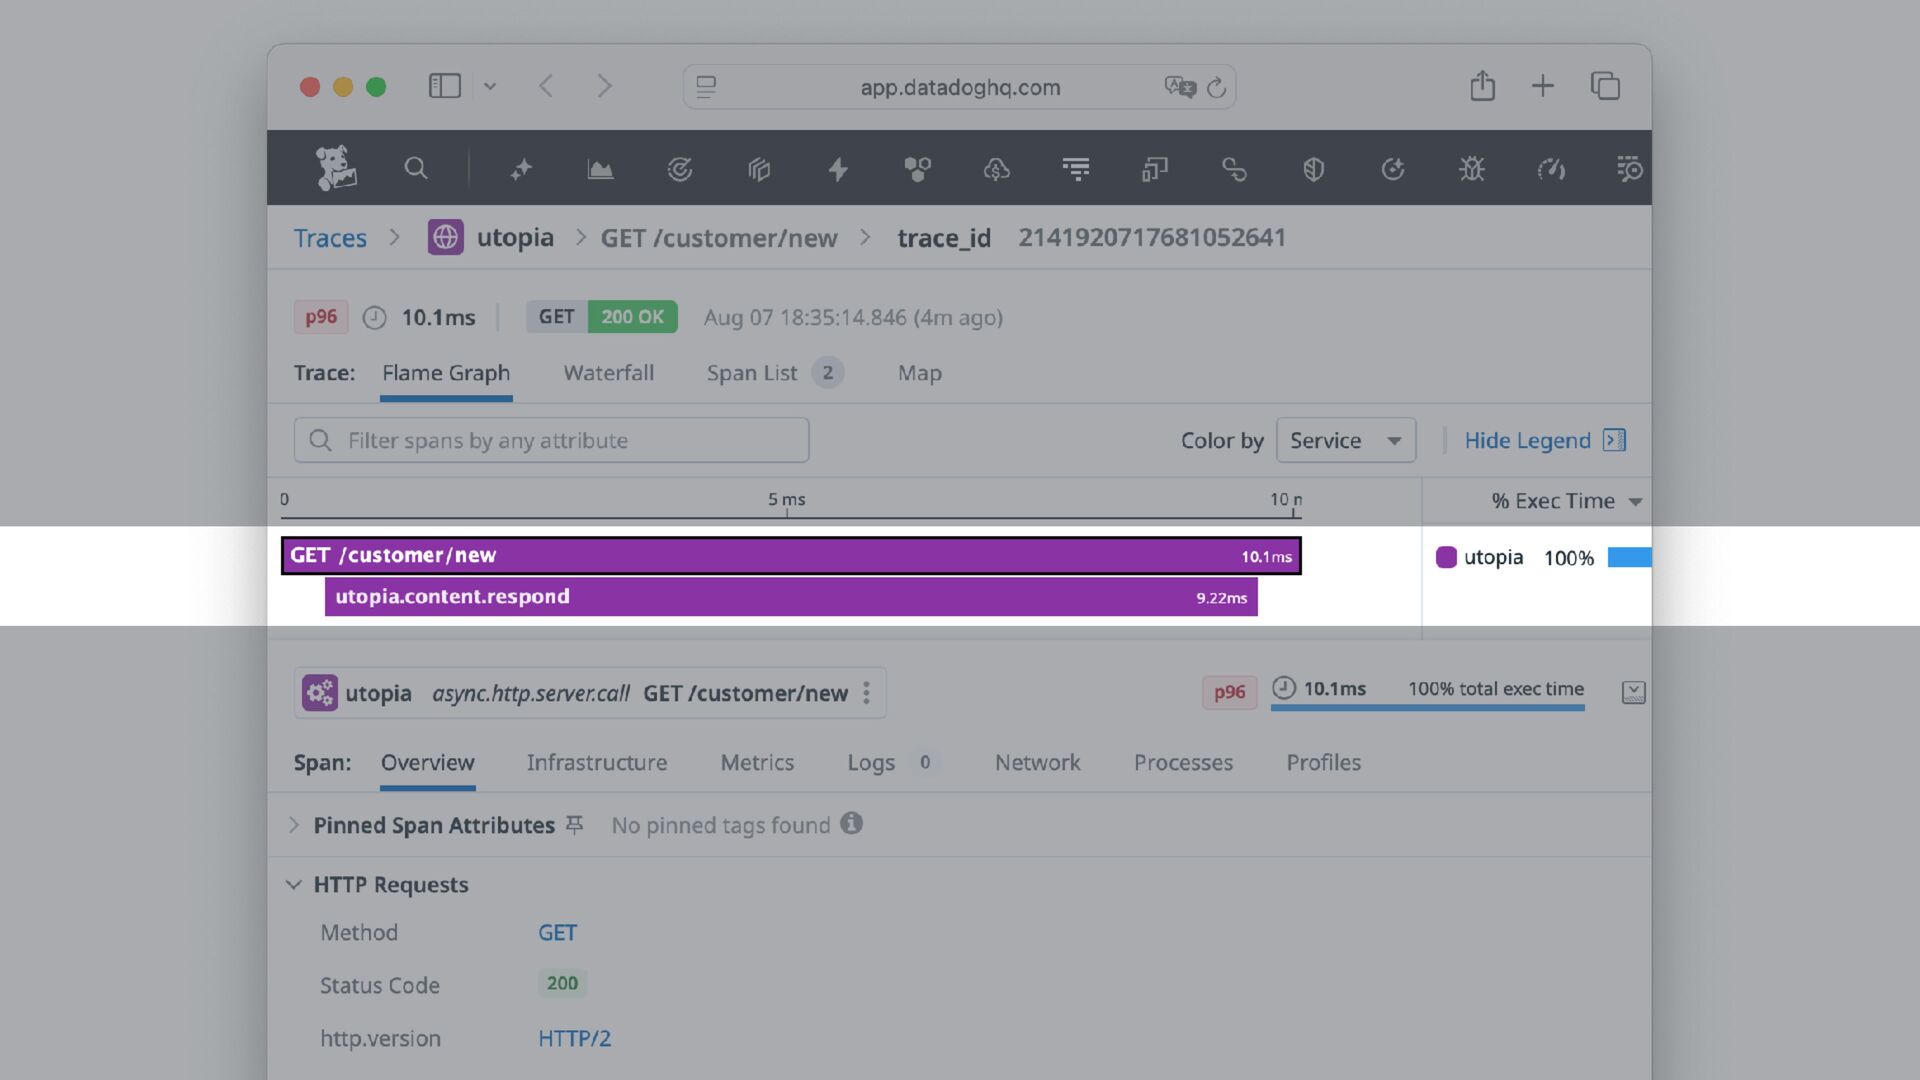1920x1080 pixels.
Task: Switch to the Waterfall tab
Action: 608,373
